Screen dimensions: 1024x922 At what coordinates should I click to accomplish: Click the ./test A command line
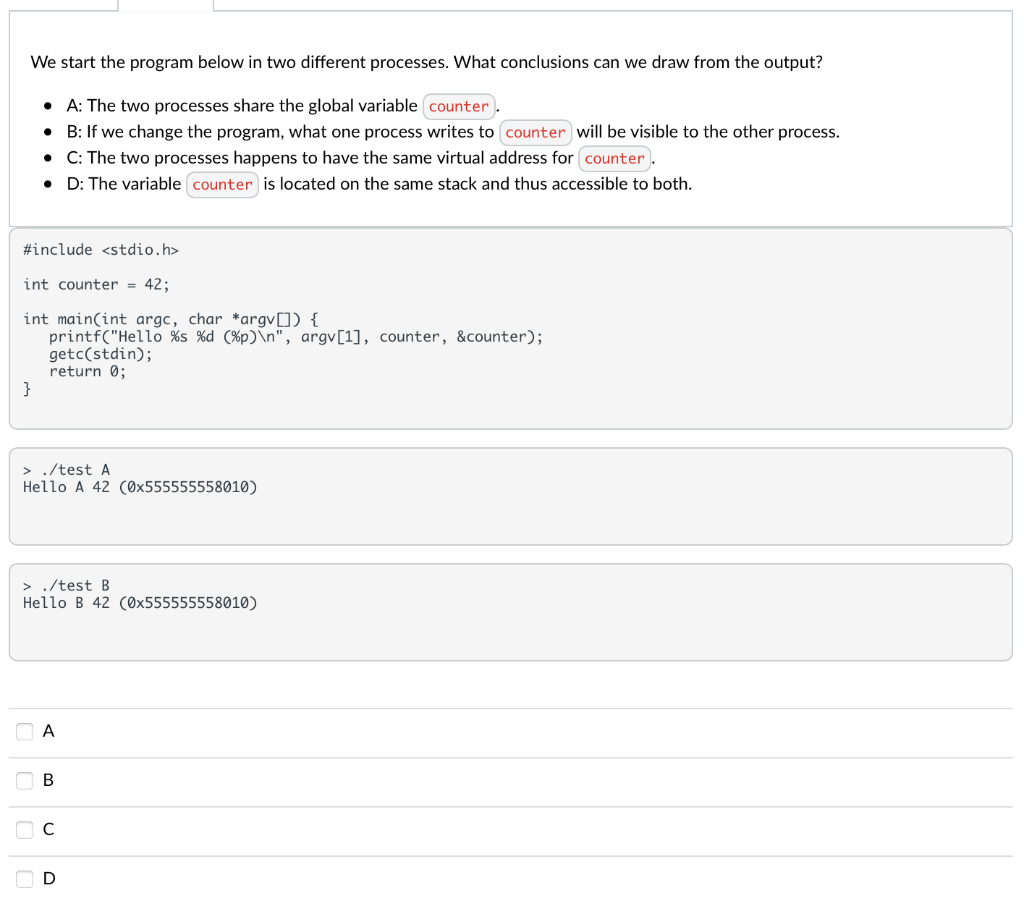point(67,470)
